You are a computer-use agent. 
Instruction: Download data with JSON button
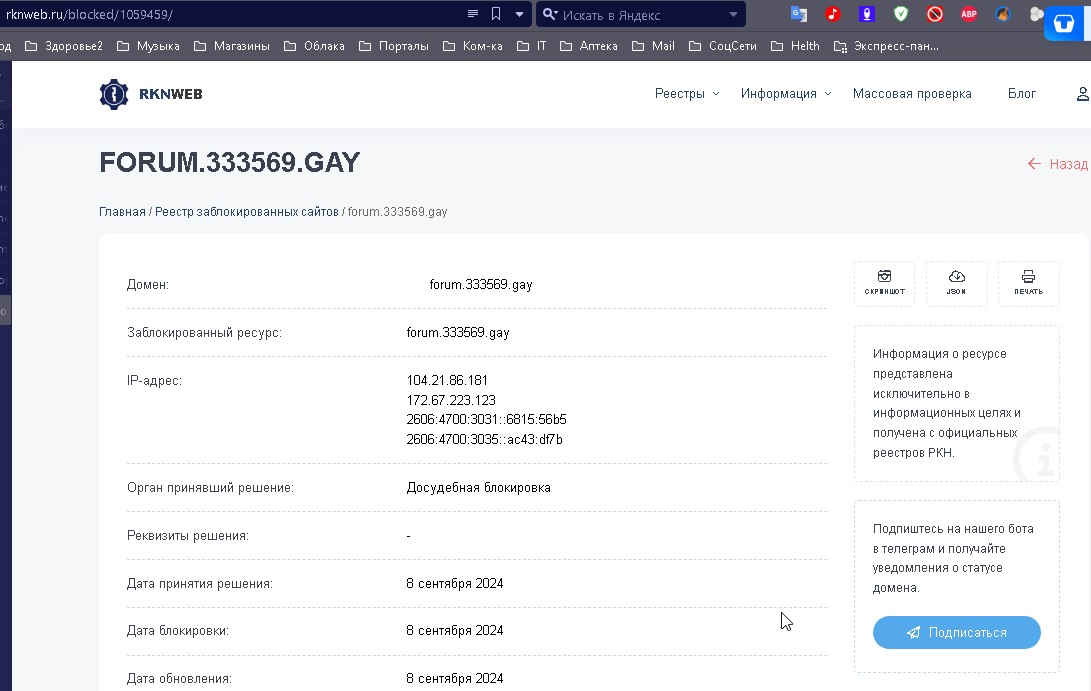[957, 283]
